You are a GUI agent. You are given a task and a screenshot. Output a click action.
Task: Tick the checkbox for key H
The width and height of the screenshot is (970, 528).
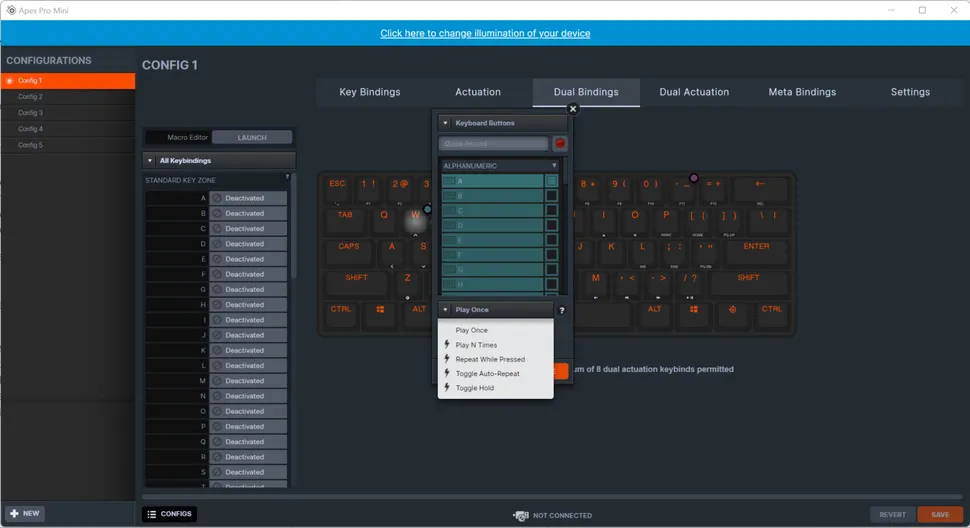click(x=551, y=284)
